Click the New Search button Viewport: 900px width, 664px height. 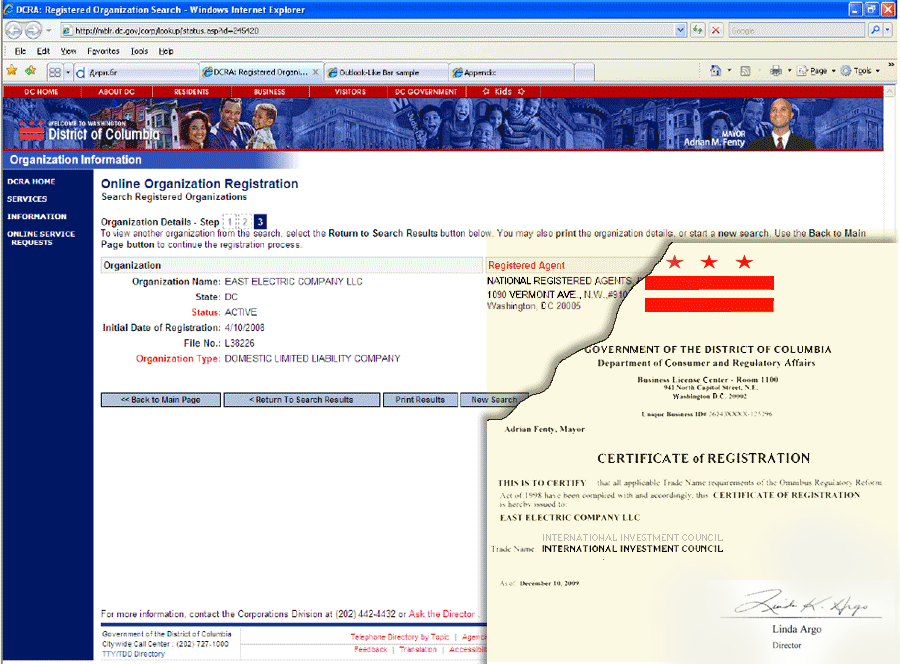tap(494, 399)
